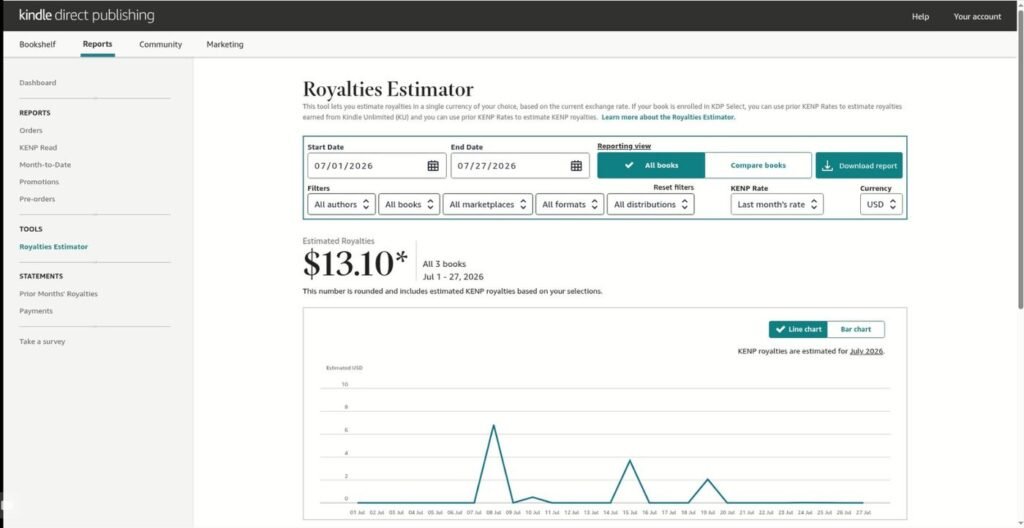Expand the All formats dropdown

[569, 205]
